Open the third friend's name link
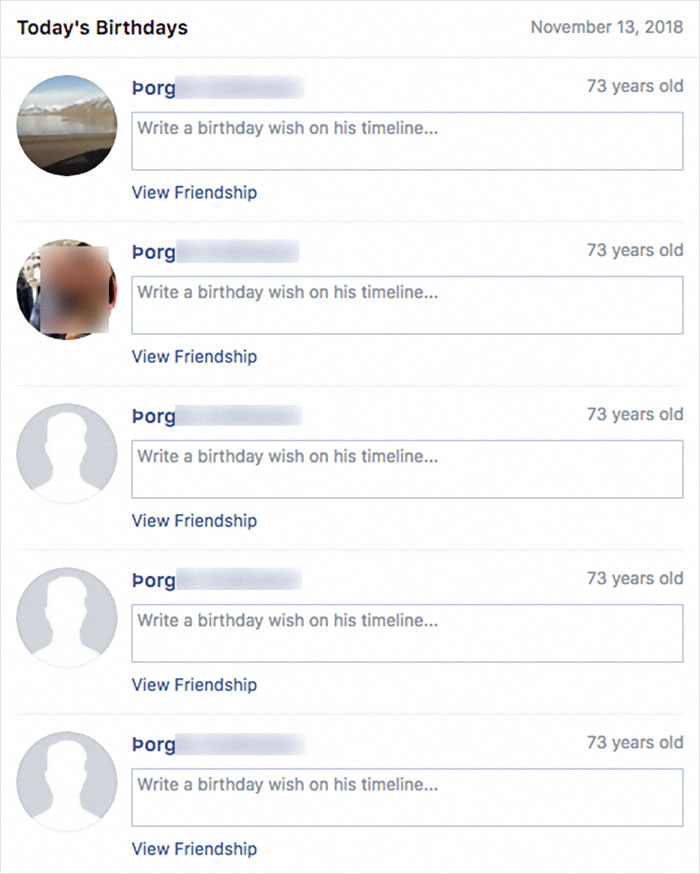This screenshot has height=874, width=700. point(148,414)
